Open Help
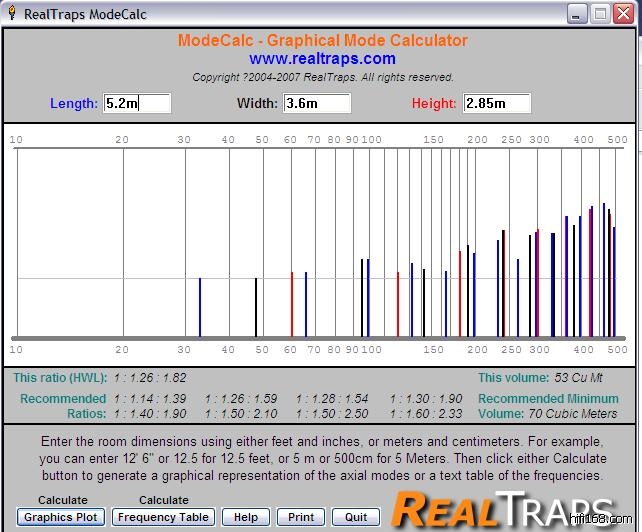Screen dimensions: 642x532 tap(246, 517)
